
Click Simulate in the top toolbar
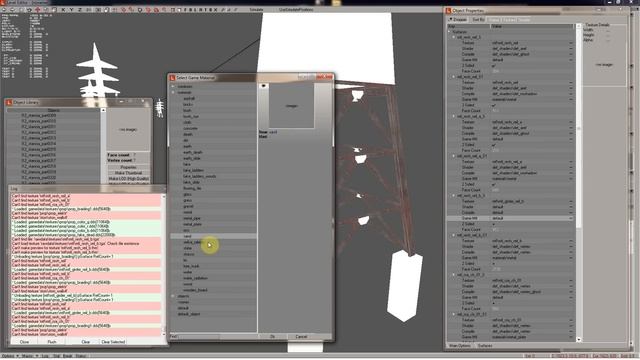click(x=256, y=9)
